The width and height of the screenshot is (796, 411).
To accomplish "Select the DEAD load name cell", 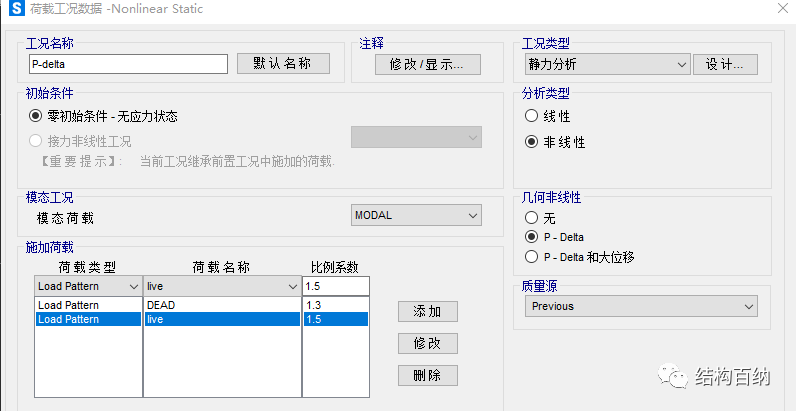I will [x=222, y=305].
